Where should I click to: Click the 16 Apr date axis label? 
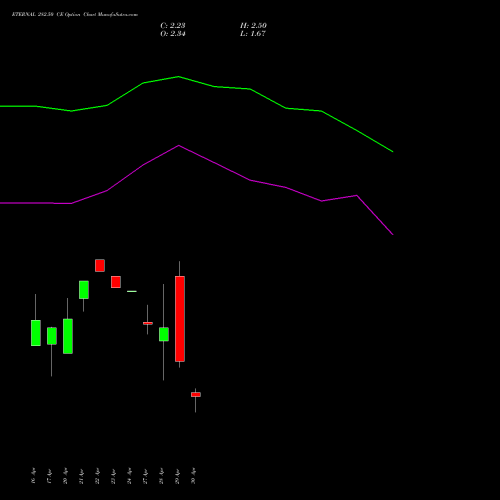[33, 476]
